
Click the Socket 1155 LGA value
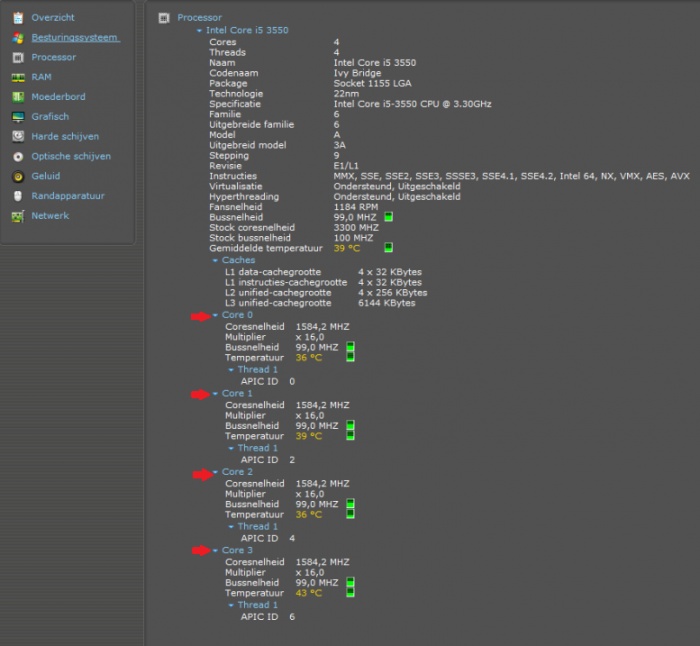372,83
